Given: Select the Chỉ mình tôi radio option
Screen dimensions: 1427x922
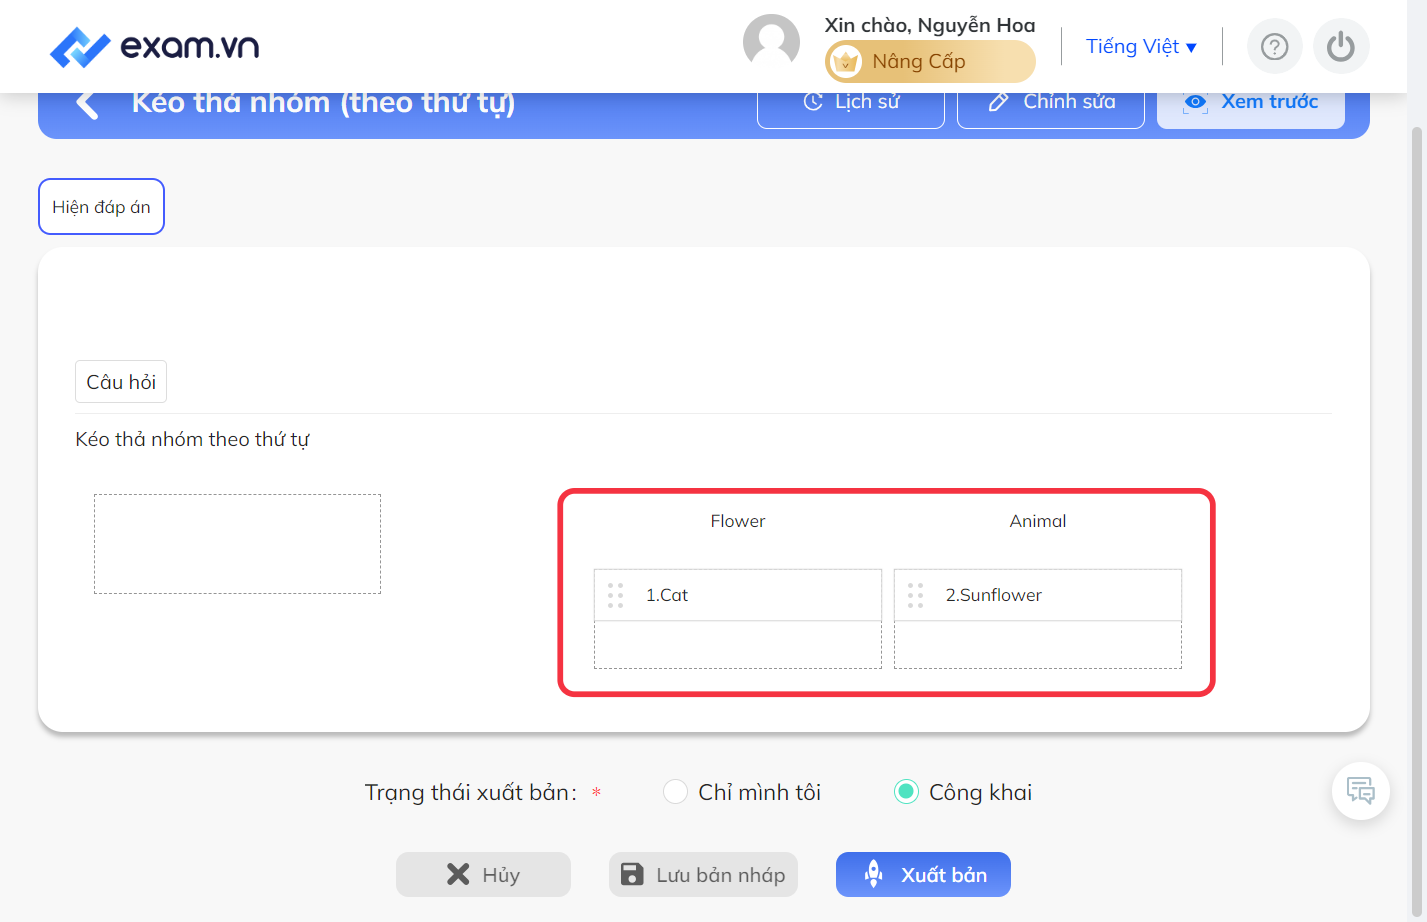Looking at the screenshot, I should pos(675,792).
